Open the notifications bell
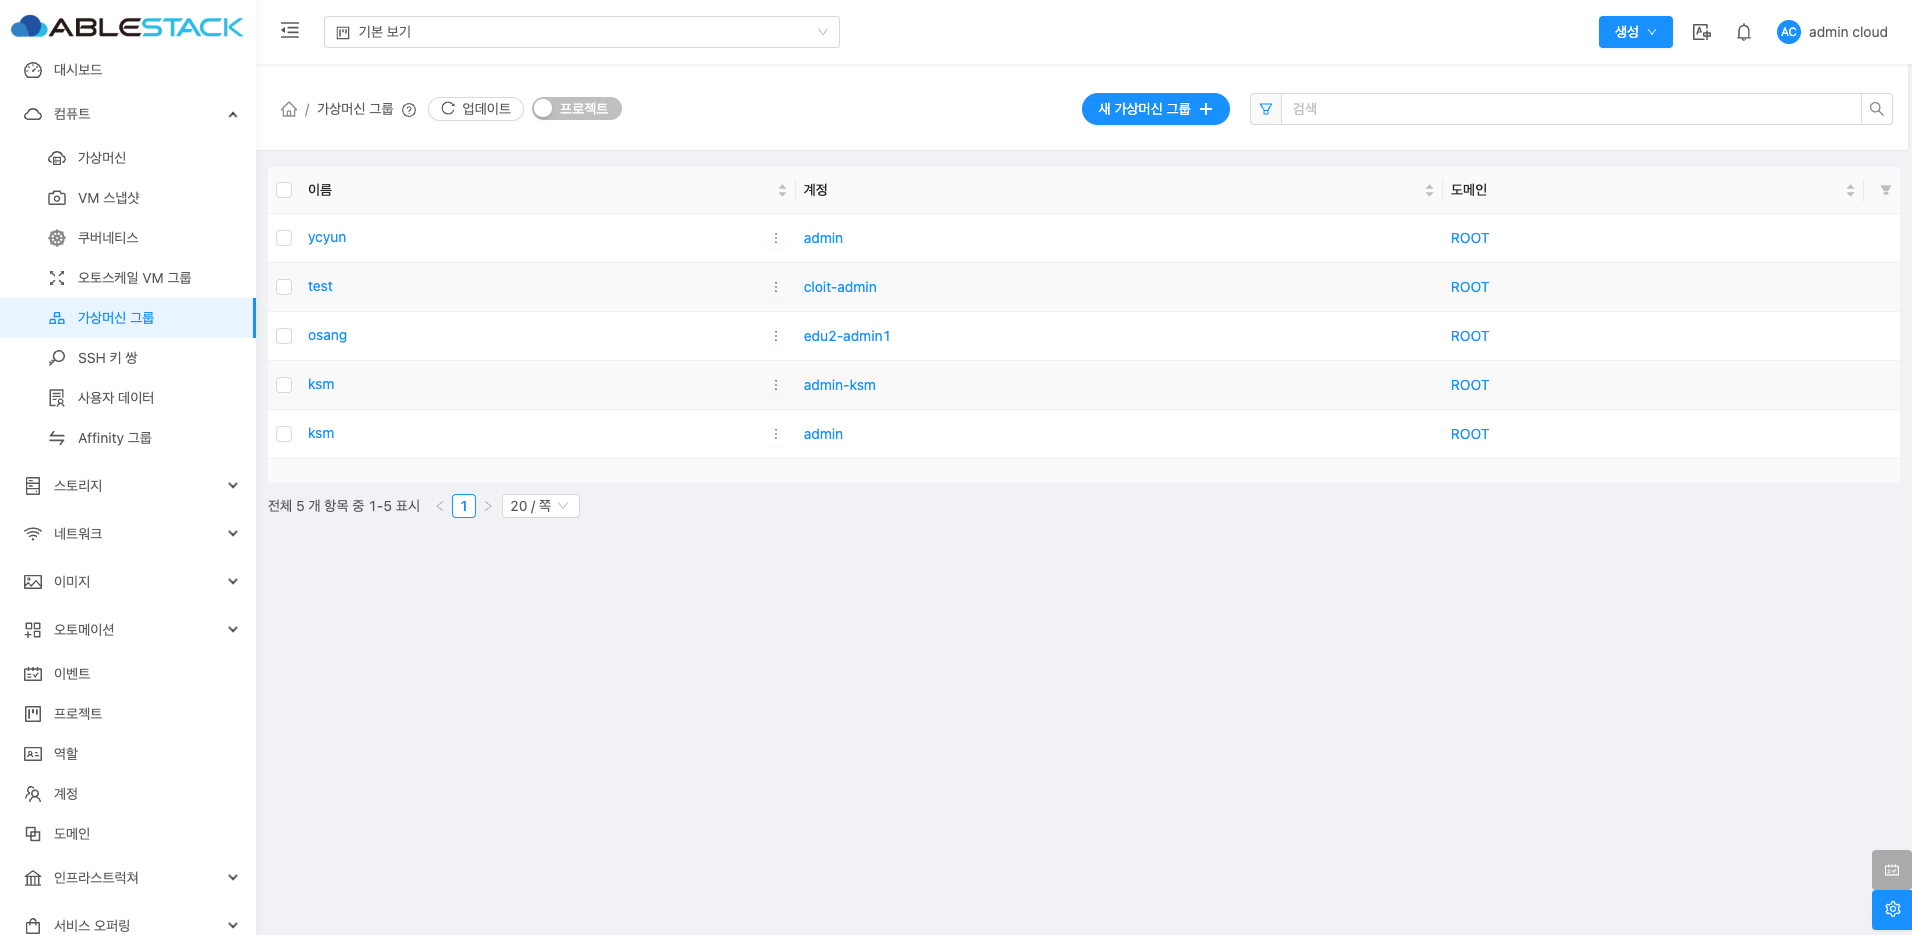Screen dimensions: 1912x935 click(x=1744, y=32)
